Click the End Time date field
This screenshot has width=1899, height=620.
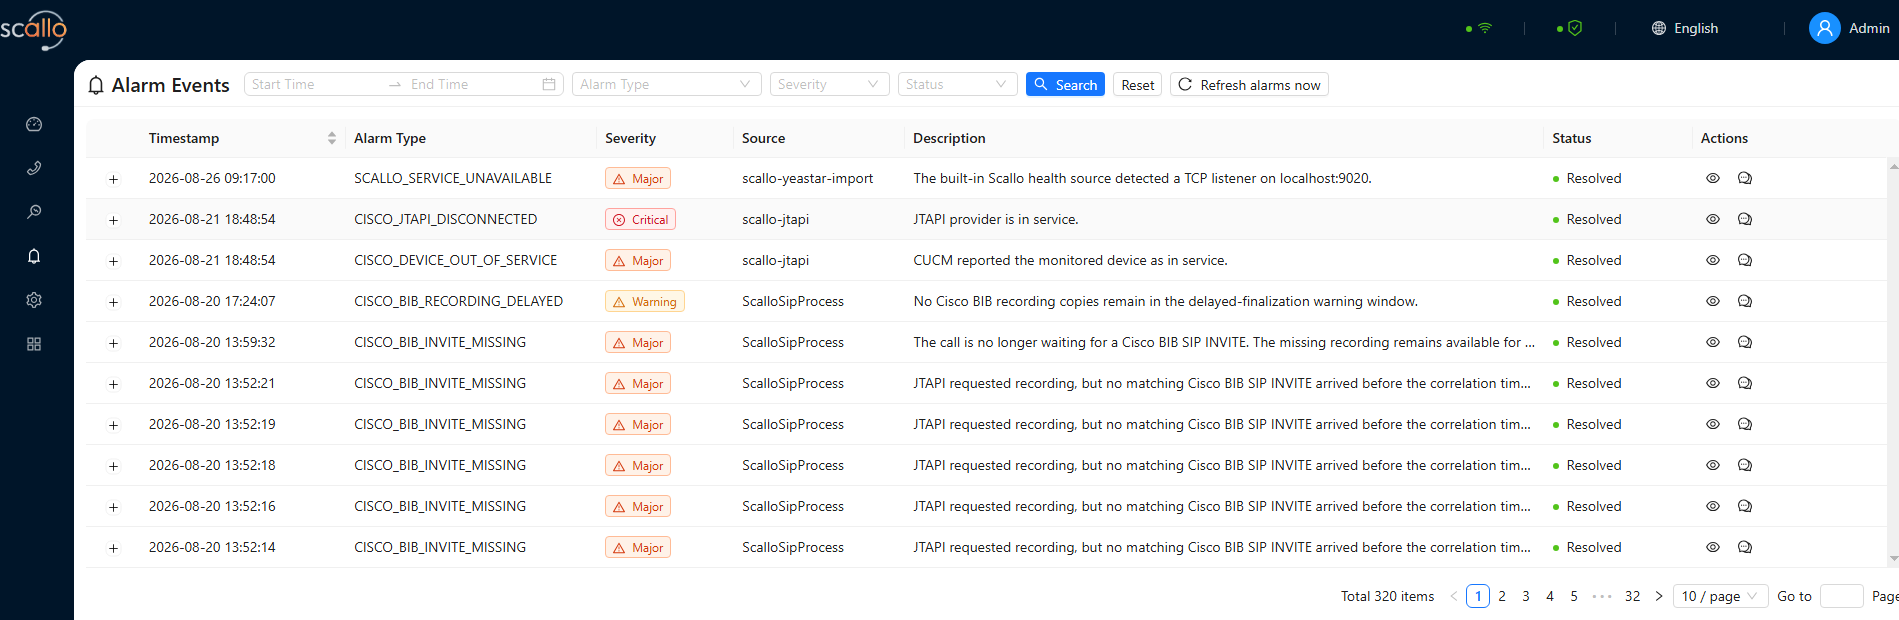tap(470, 84)
